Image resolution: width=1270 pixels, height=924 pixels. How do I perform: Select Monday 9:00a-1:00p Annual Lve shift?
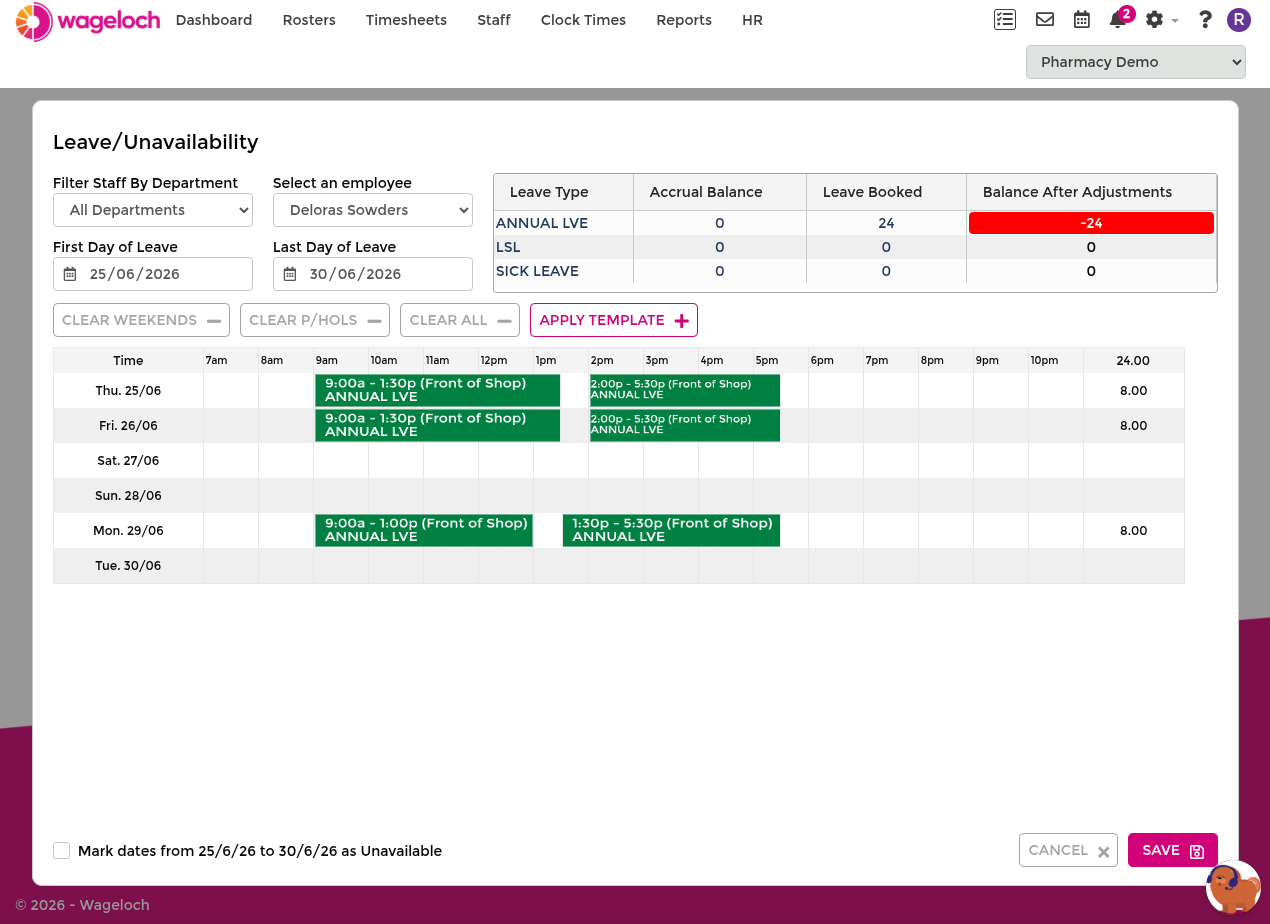[x=424, y=530]
